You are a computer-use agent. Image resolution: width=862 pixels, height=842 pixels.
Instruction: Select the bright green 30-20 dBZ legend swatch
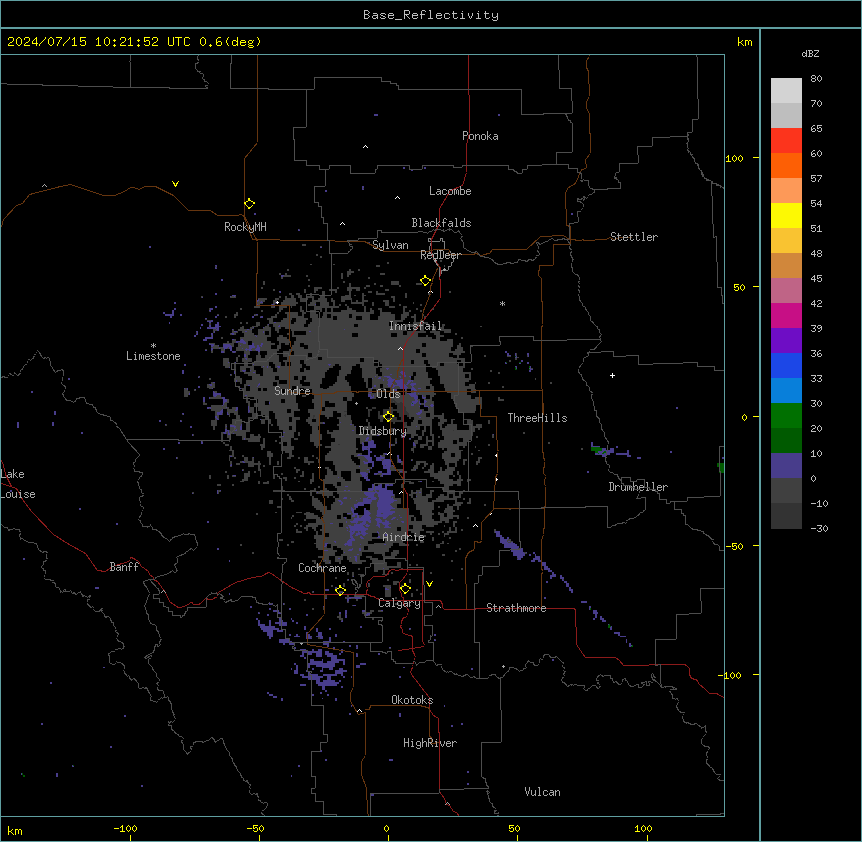pos(786,416)
